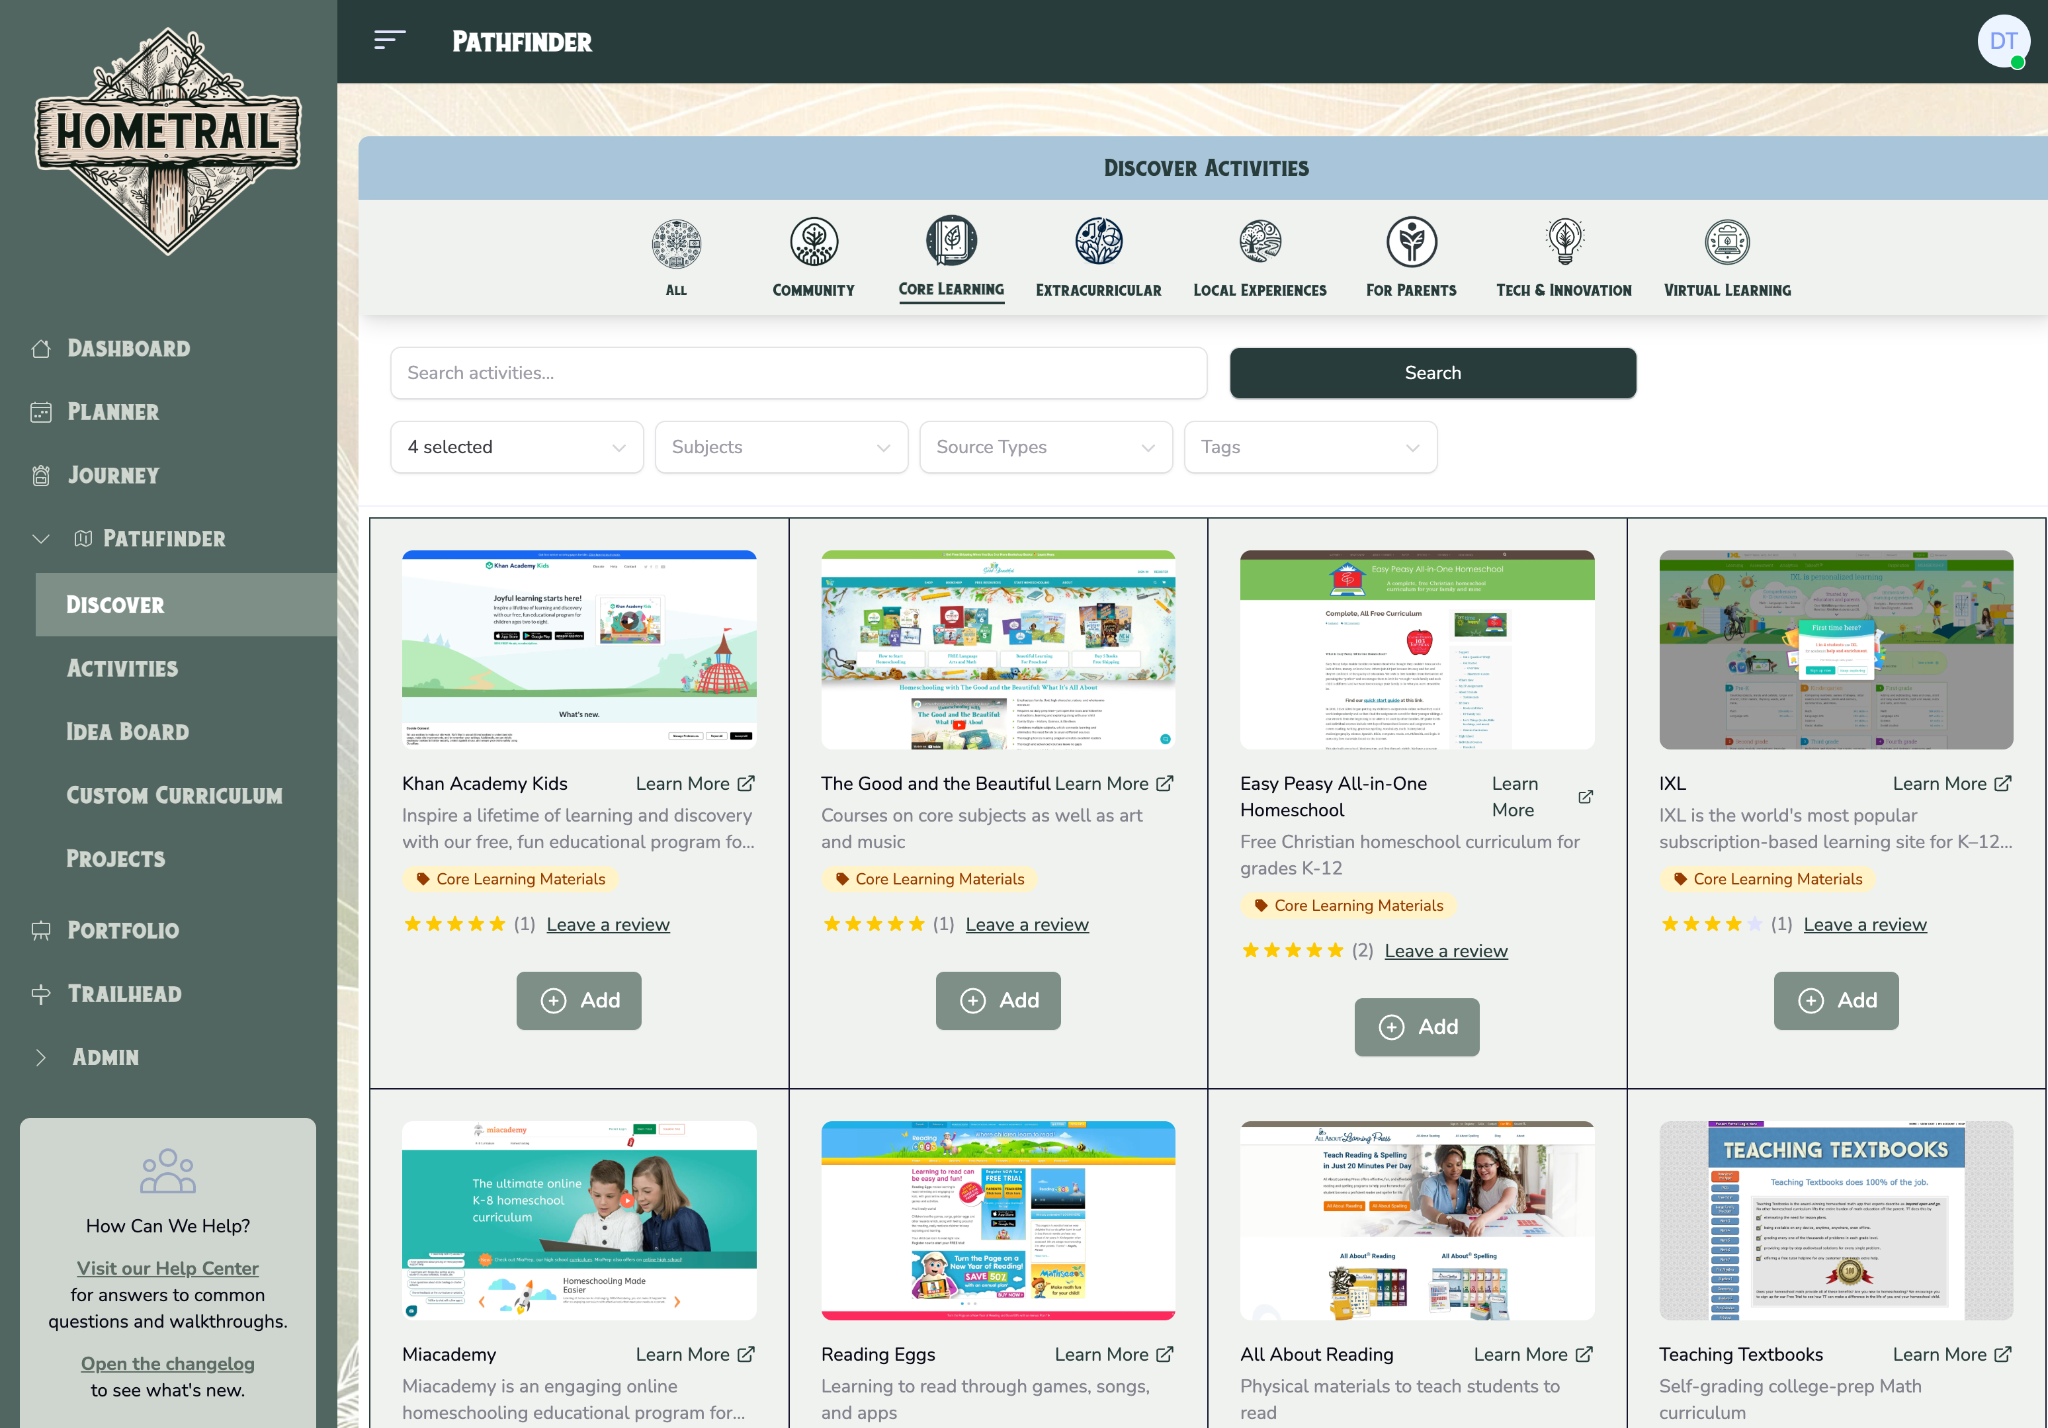
Task: Open the Source Types filter dropdown
Action: coord(1046,447)
